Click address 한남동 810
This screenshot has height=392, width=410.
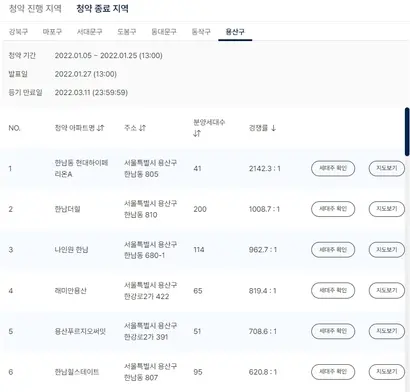(x=141, y=215)
